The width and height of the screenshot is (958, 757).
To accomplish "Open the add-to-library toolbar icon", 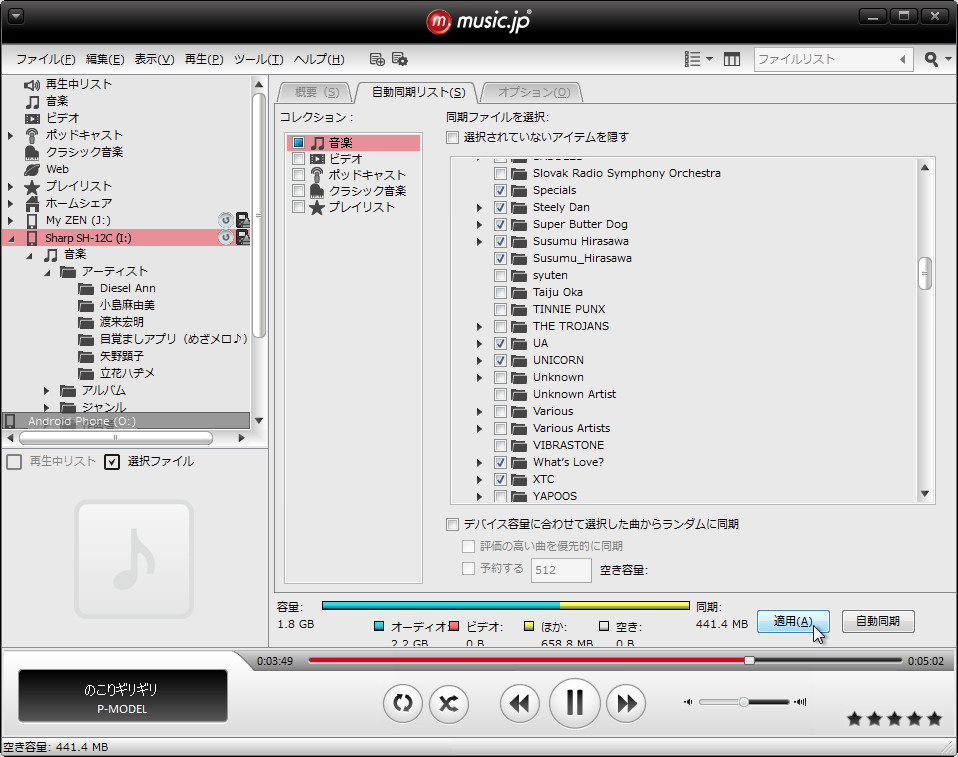I will (377, 59).
